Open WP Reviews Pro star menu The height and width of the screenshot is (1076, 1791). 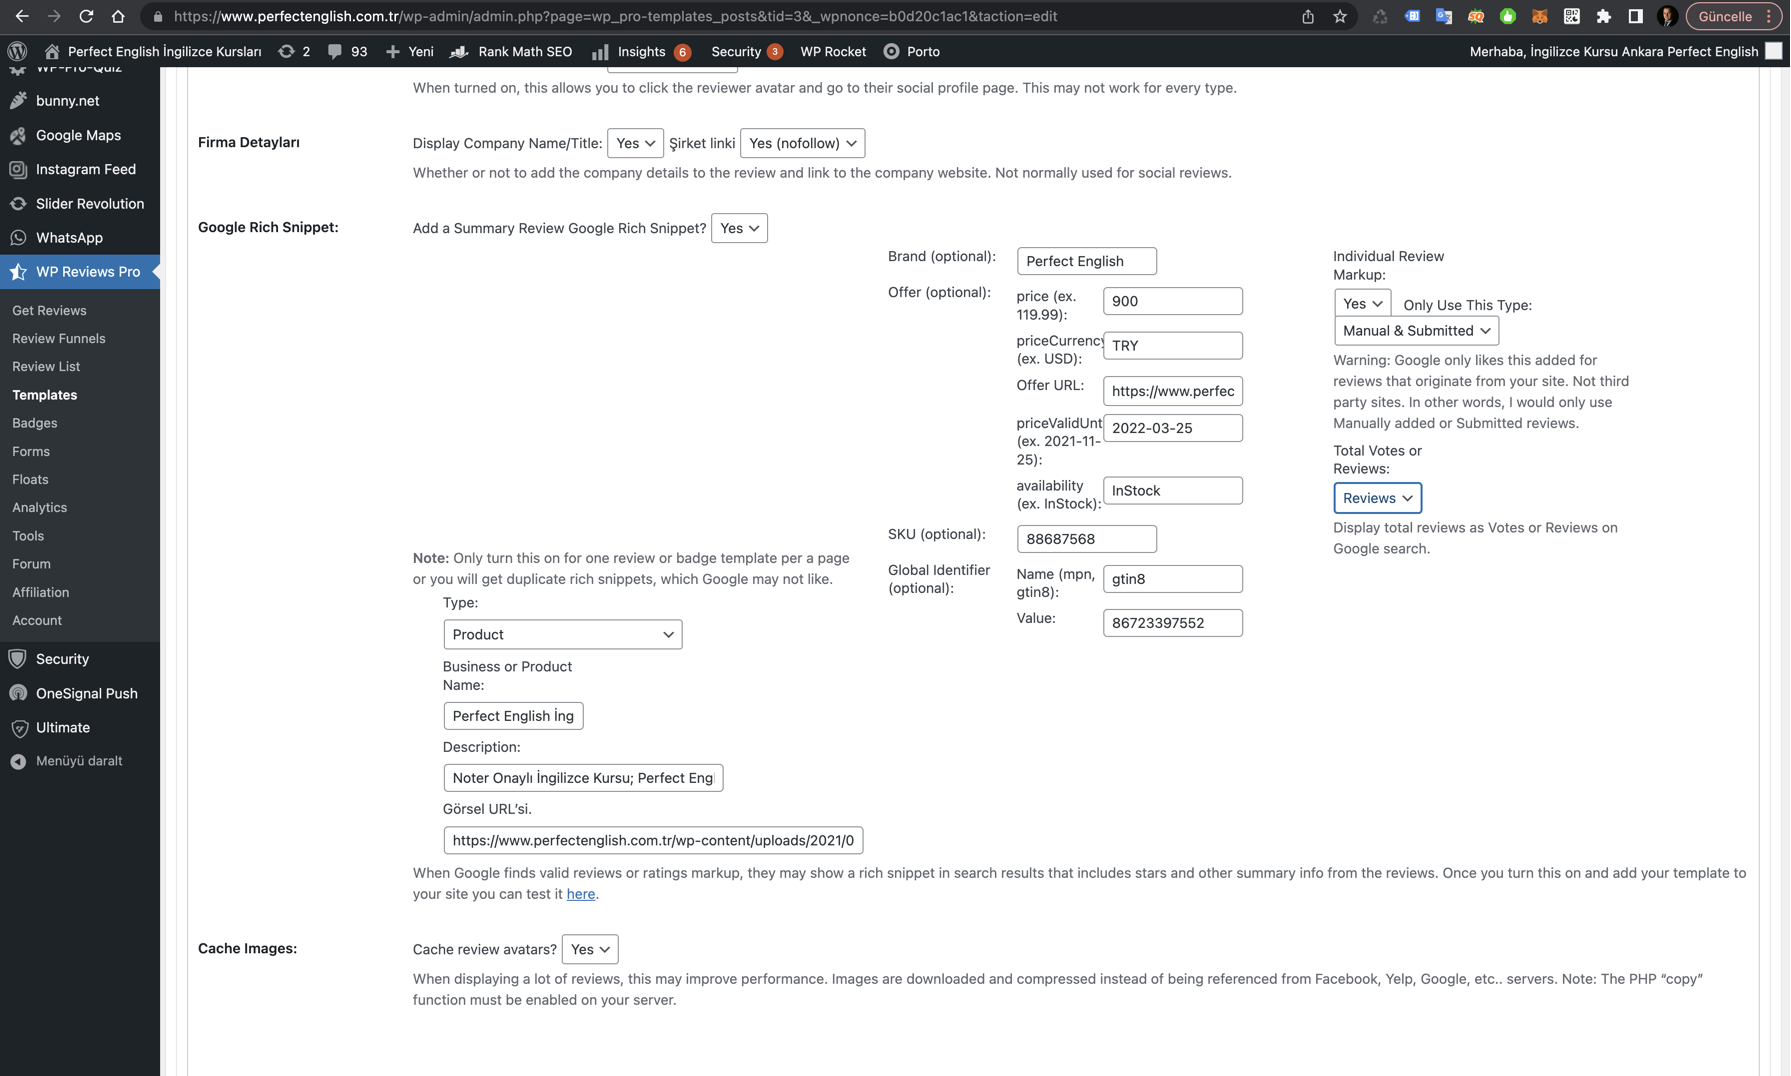pos(80,271)
